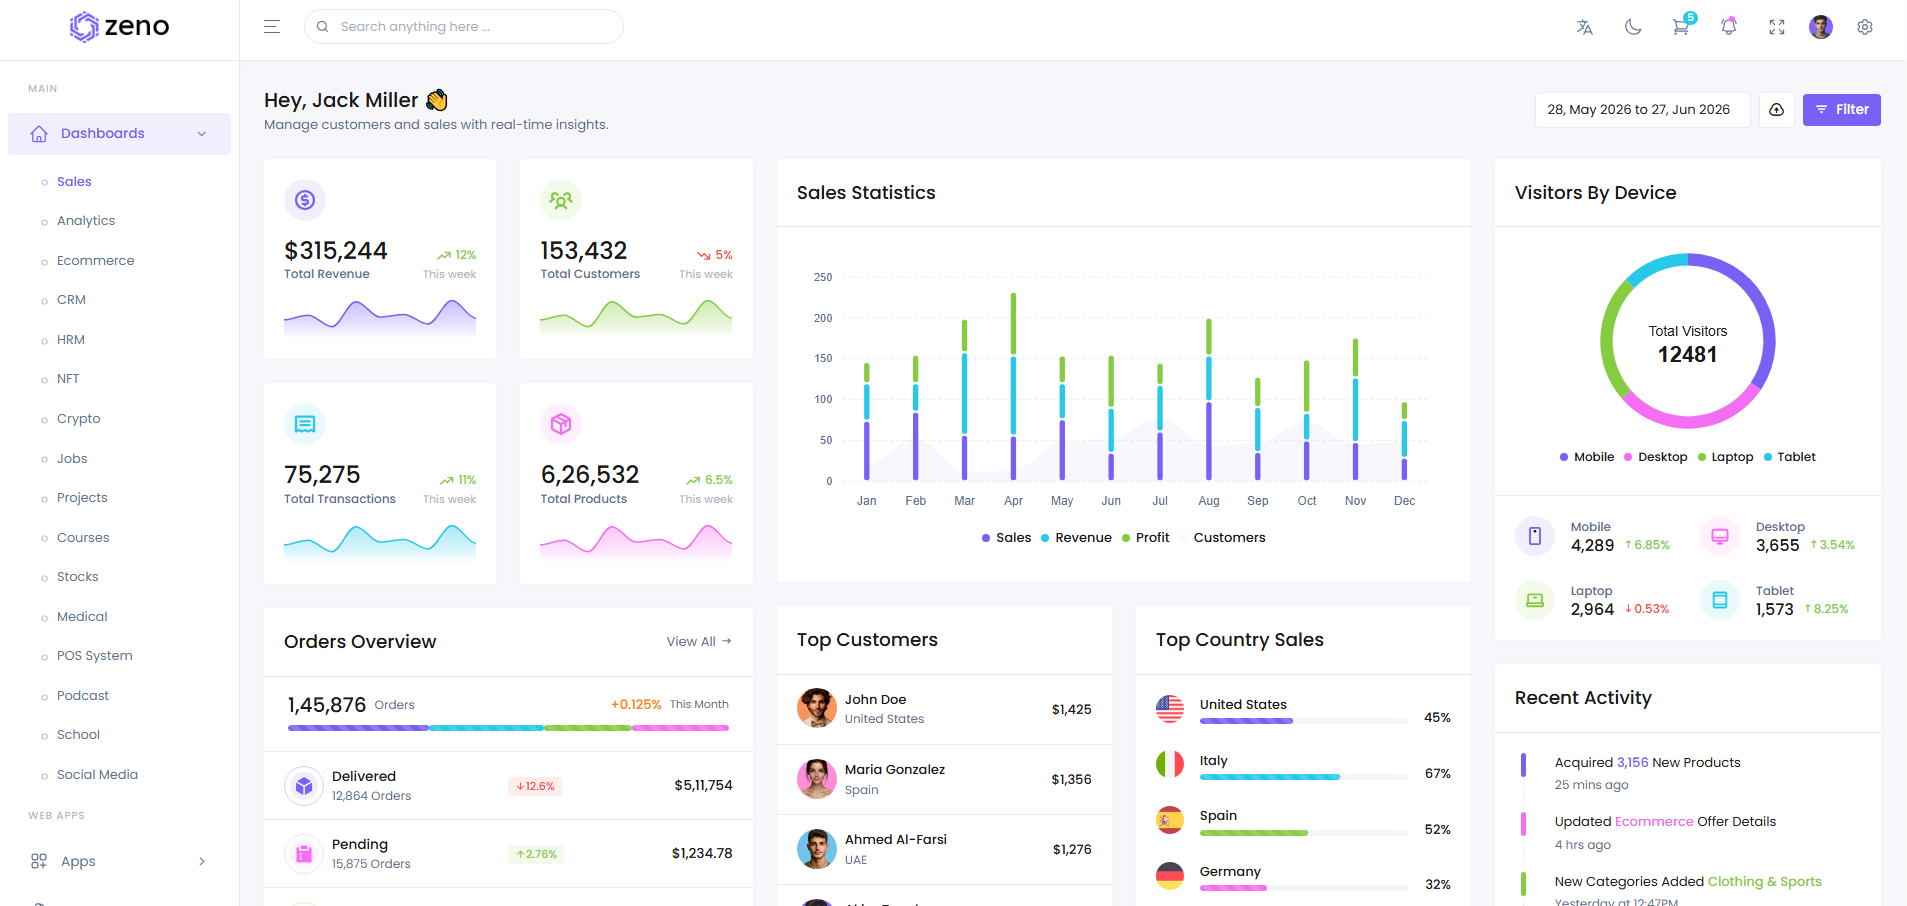Go to the Projects dashboard
This screenshot has height=906, width=1907.
click(x=82, y=498)
